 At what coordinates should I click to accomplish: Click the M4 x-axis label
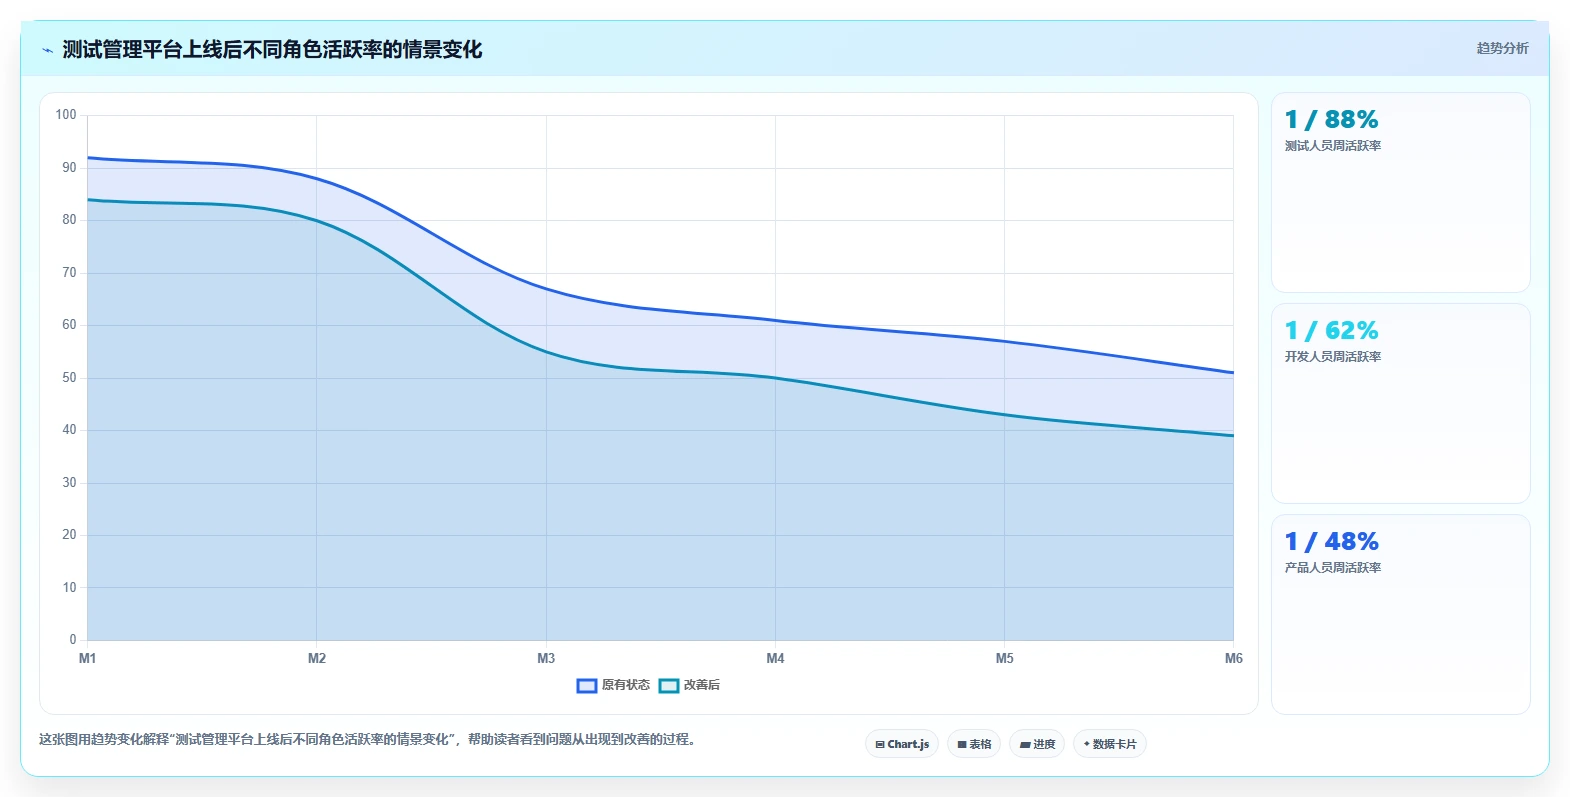click(x=775, y=658)
